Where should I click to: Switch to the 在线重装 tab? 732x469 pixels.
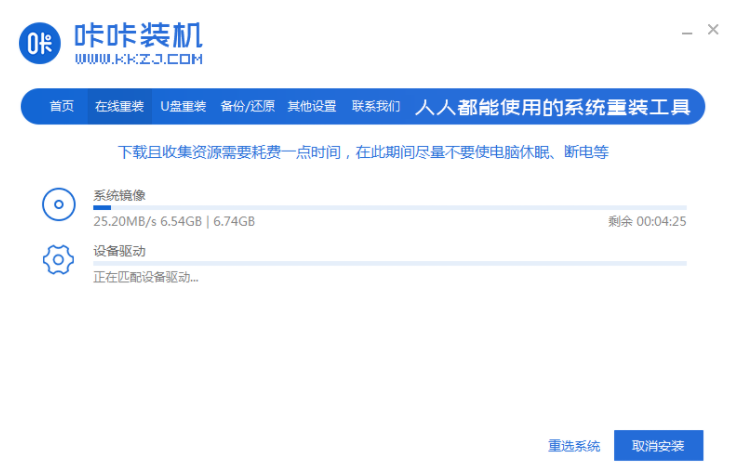point(120,106)
